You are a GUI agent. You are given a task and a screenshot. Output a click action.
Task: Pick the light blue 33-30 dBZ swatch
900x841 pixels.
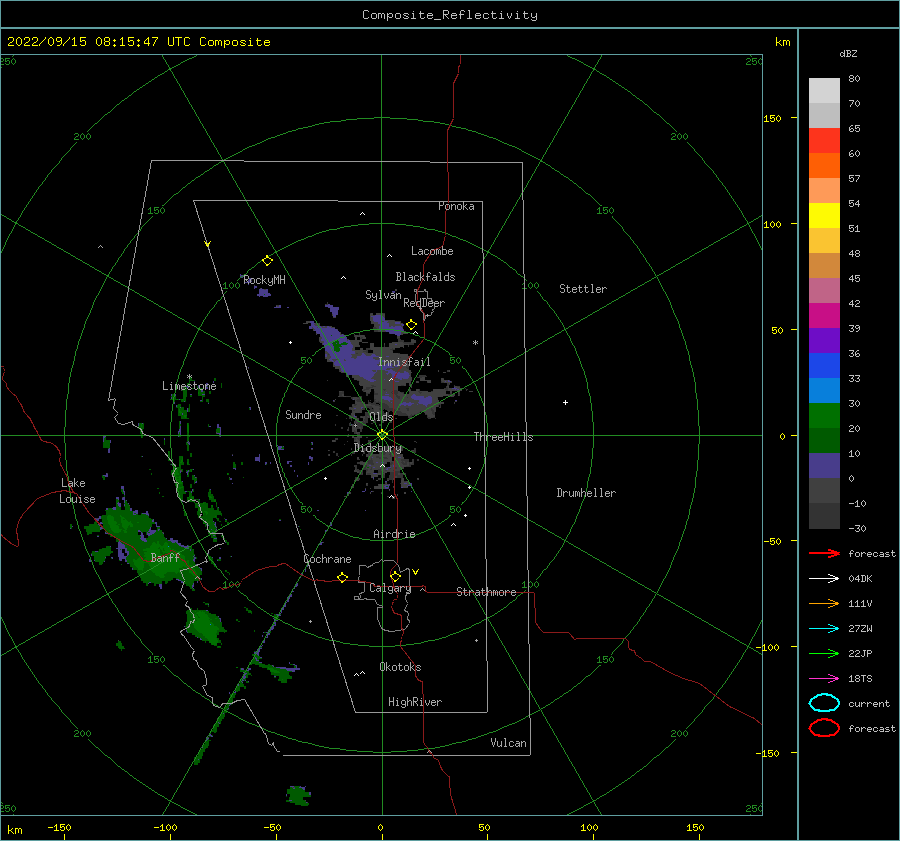824,390
